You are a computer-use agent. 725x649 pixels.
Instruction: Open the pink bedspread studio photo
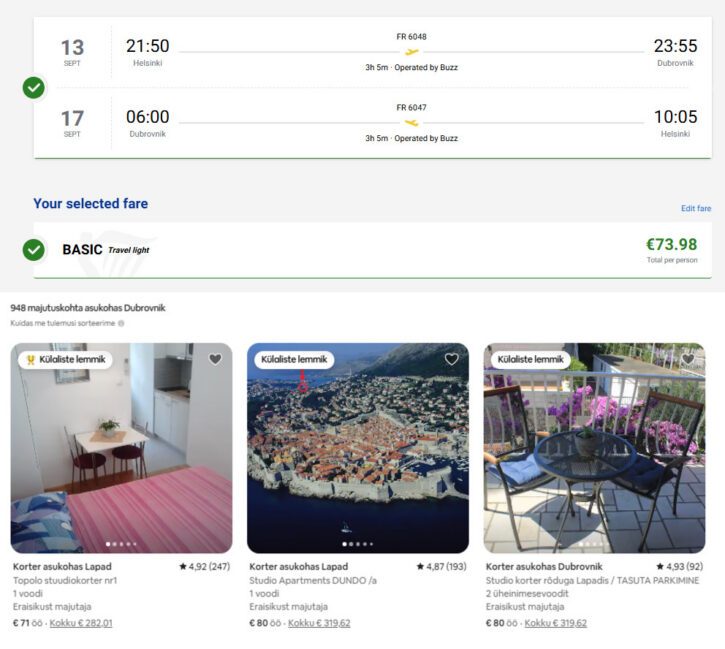point(121,450)
